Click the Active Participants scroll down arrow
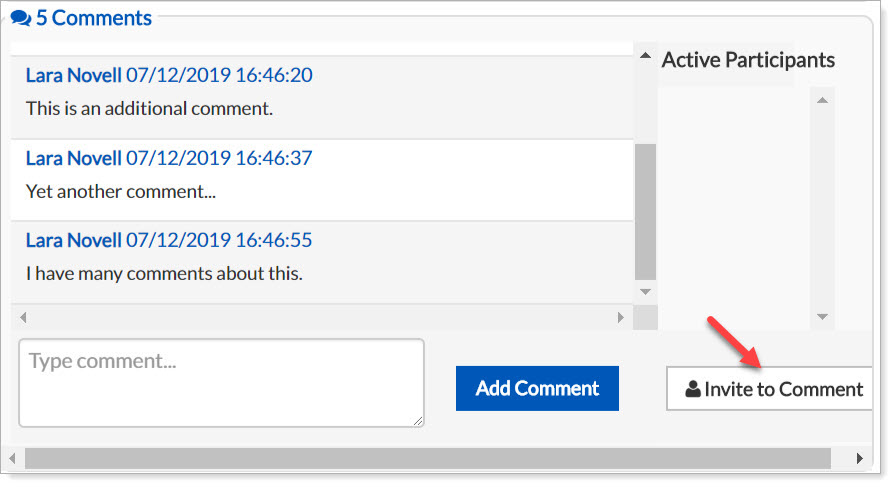Screen dimensions: 894x487 pos(822,317)
